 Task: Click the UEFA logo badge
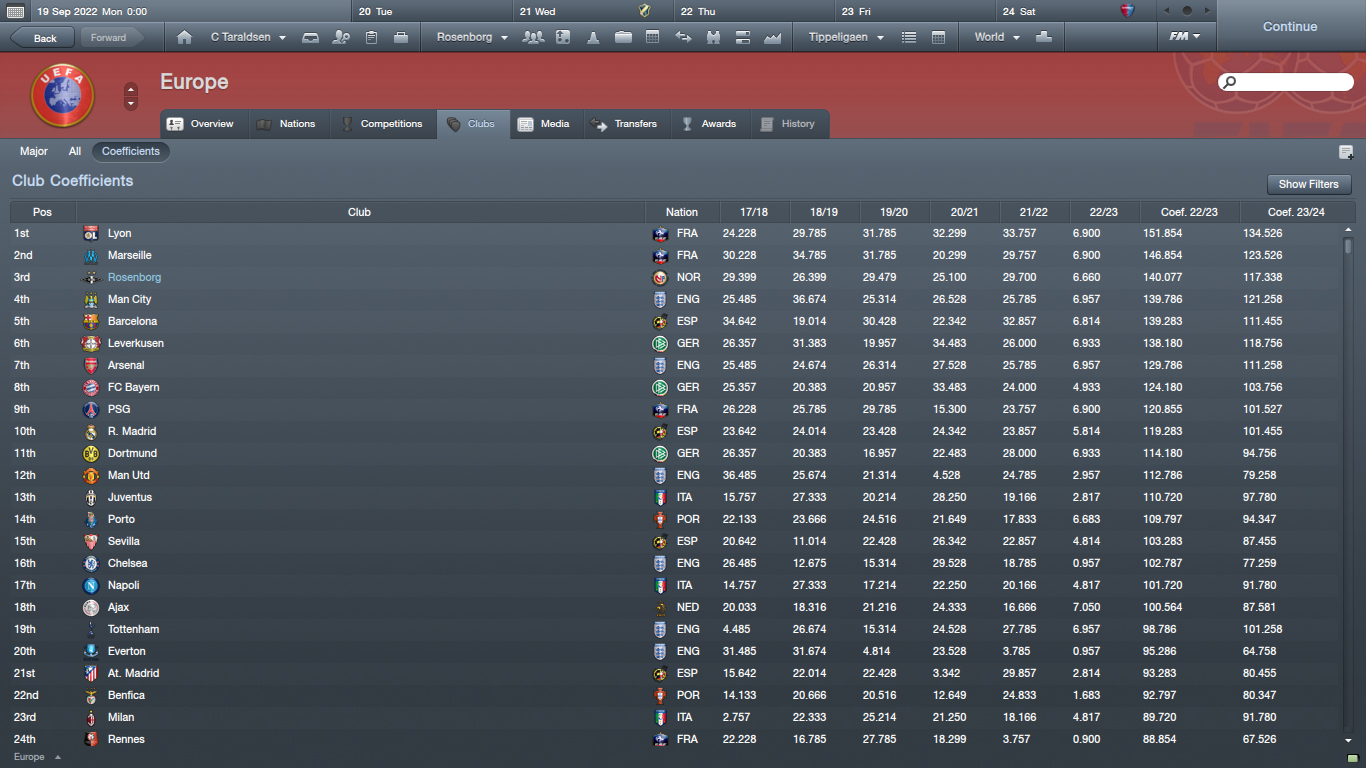tap(62, 96)
